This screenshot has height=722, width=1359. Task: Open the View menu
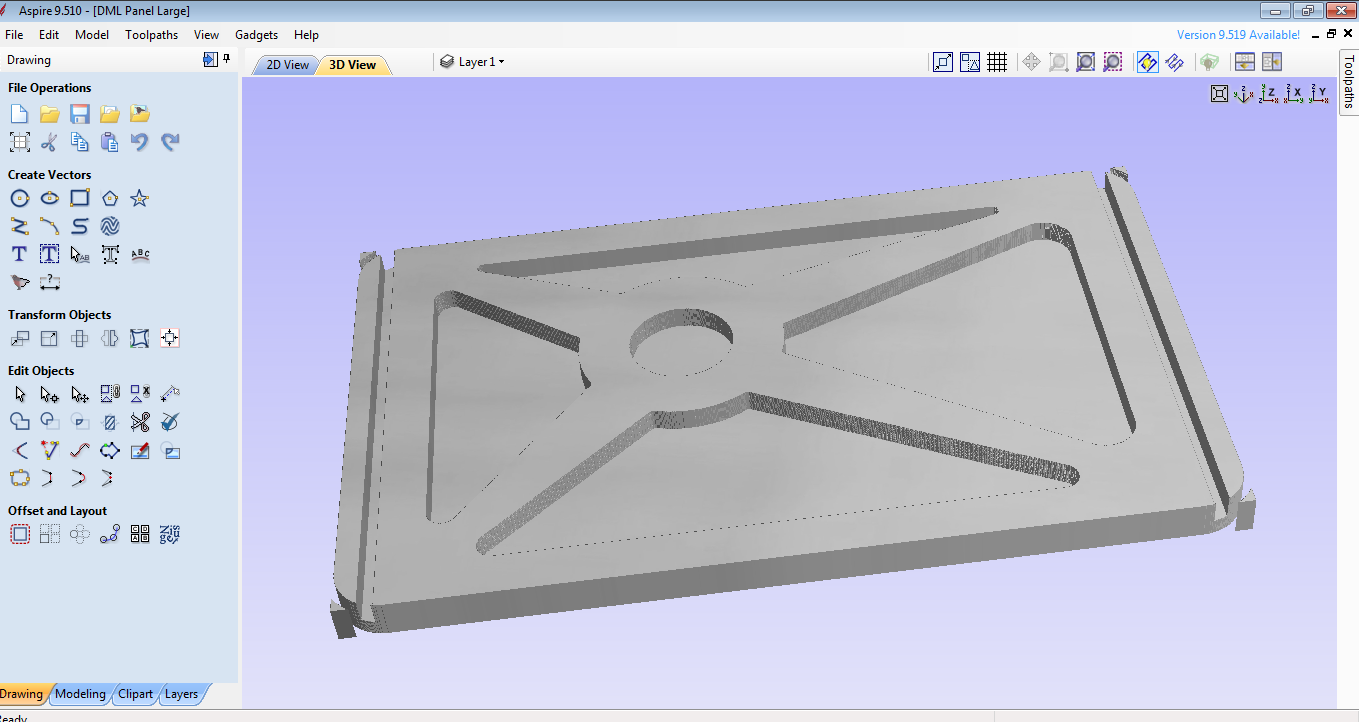click(x=206, y=35)
